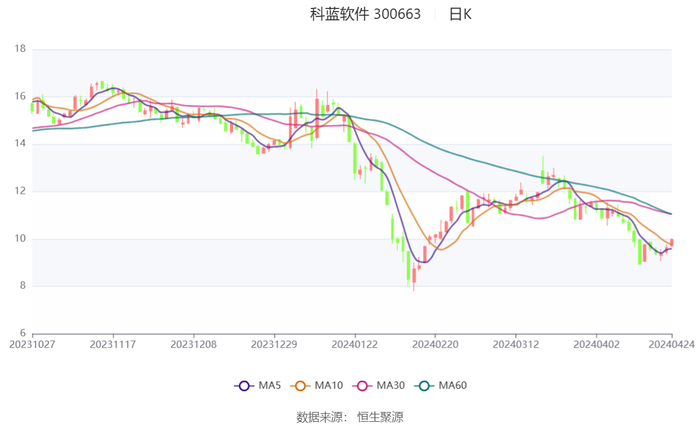Select the 20240122 x-axis date label
This screenshot has height=426, width=700.
(x=355, y=345)
